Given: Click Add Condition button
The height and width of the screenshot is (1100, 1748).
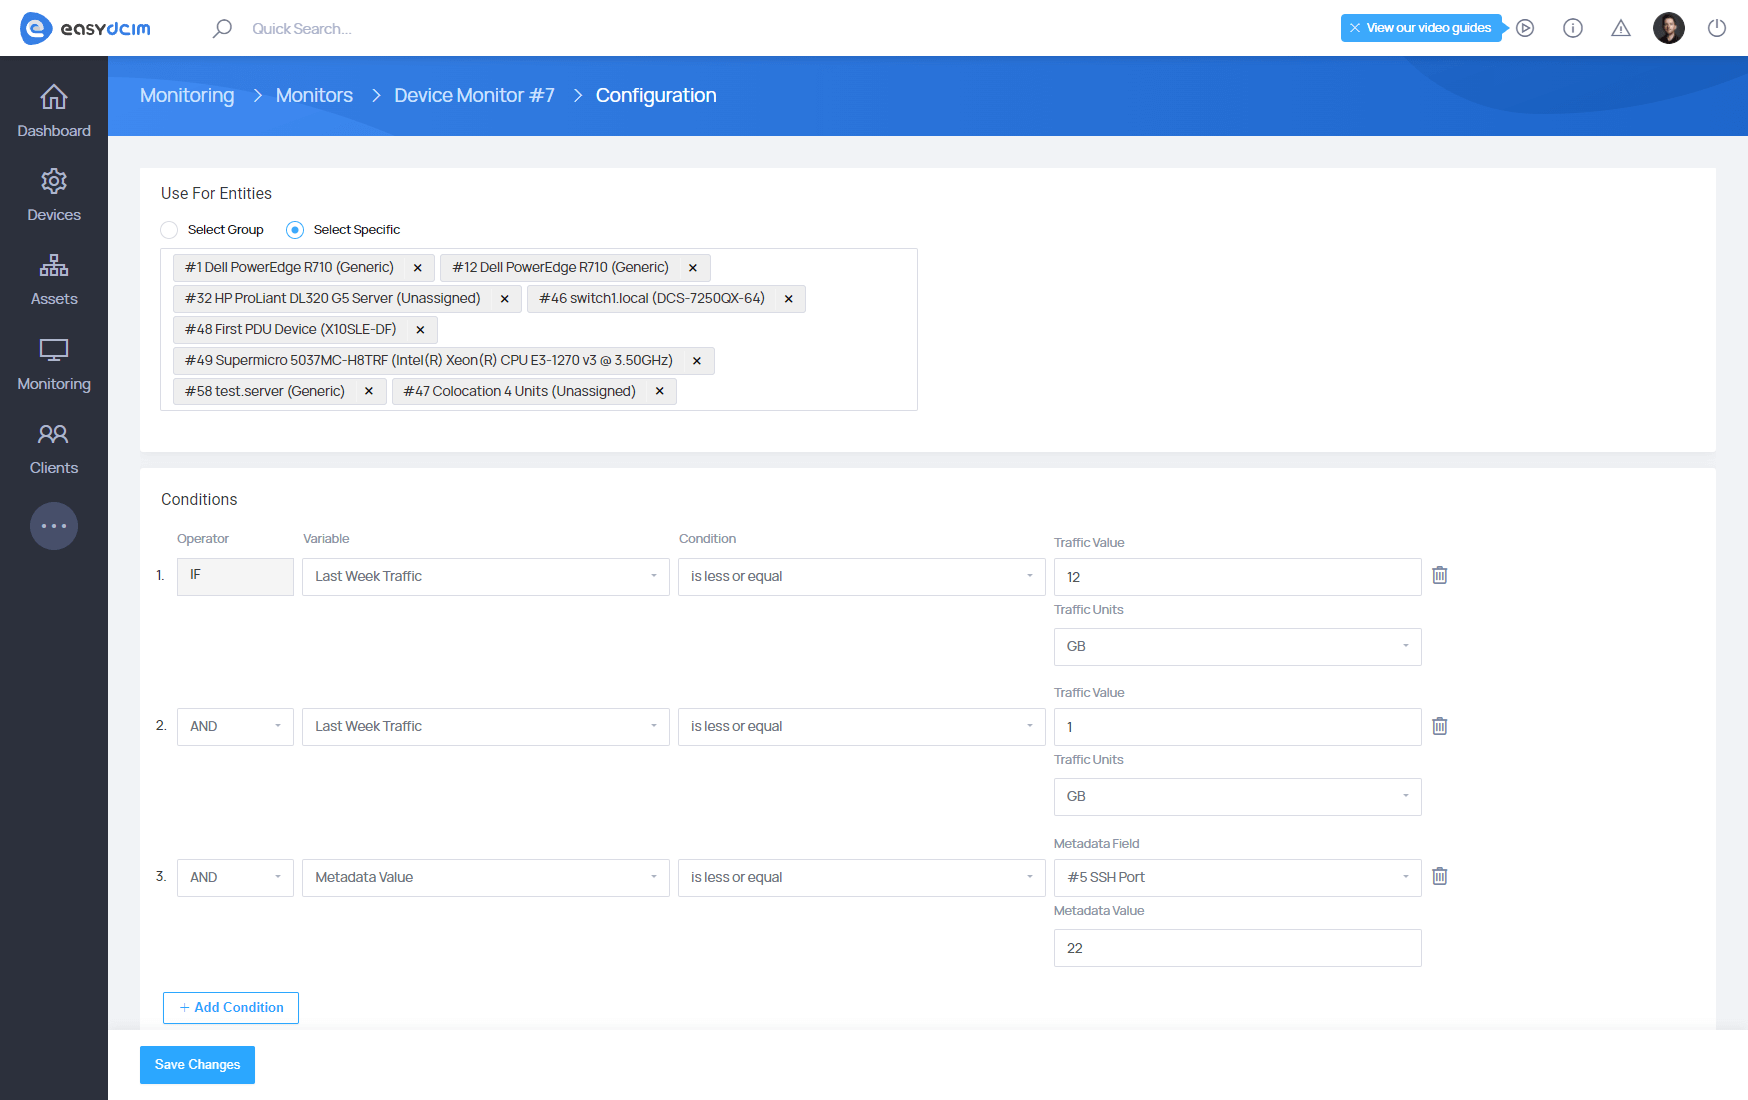Looking at the screenshot, I should pos(231,1008).
